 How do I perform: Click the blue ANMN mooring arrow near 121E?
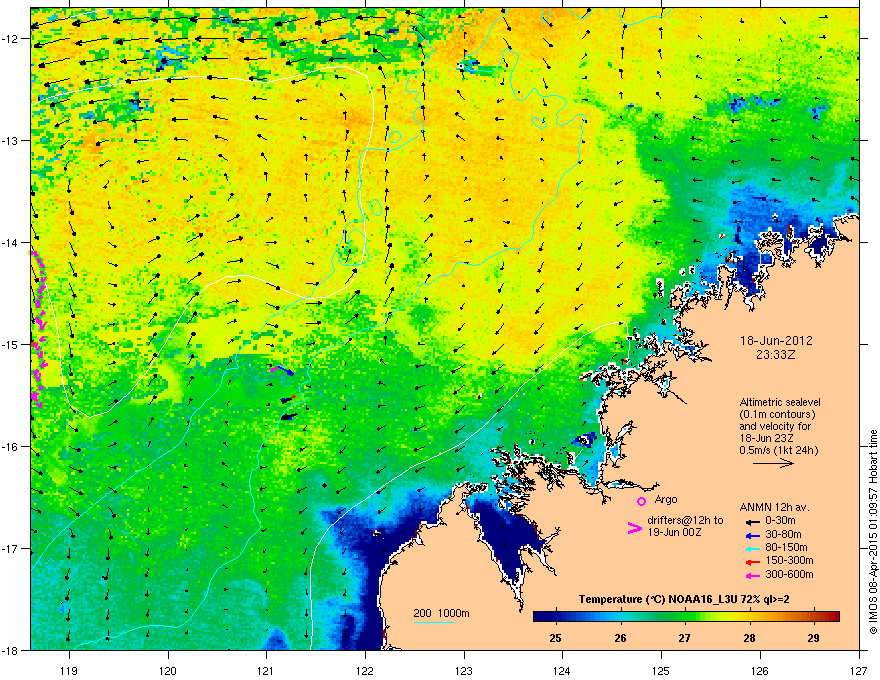(286, 371)
